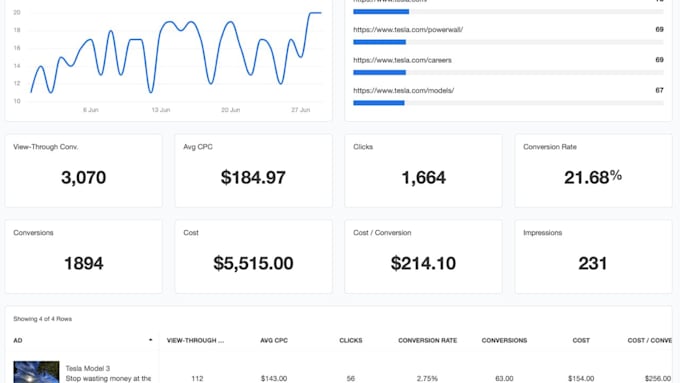Sort by VIEW-THROUGH column header

195,340
